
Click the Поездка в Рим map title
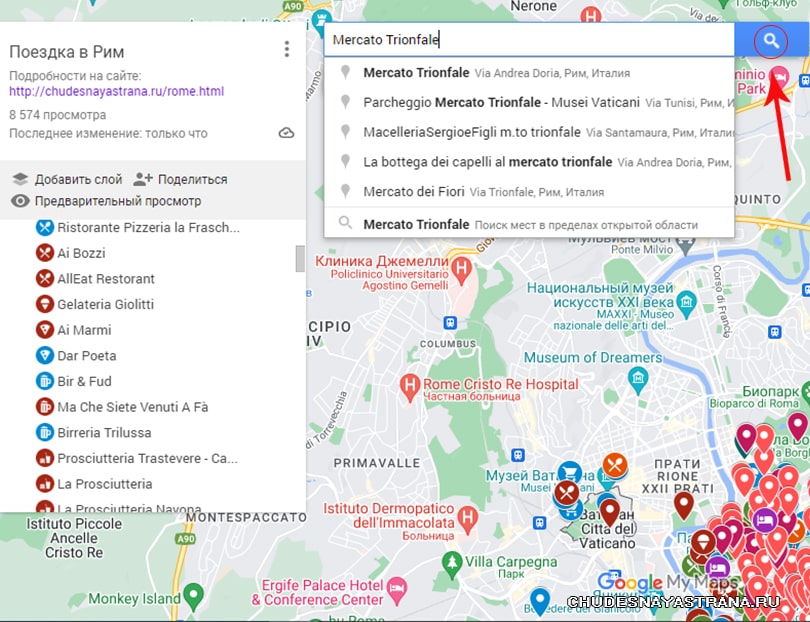67,52
